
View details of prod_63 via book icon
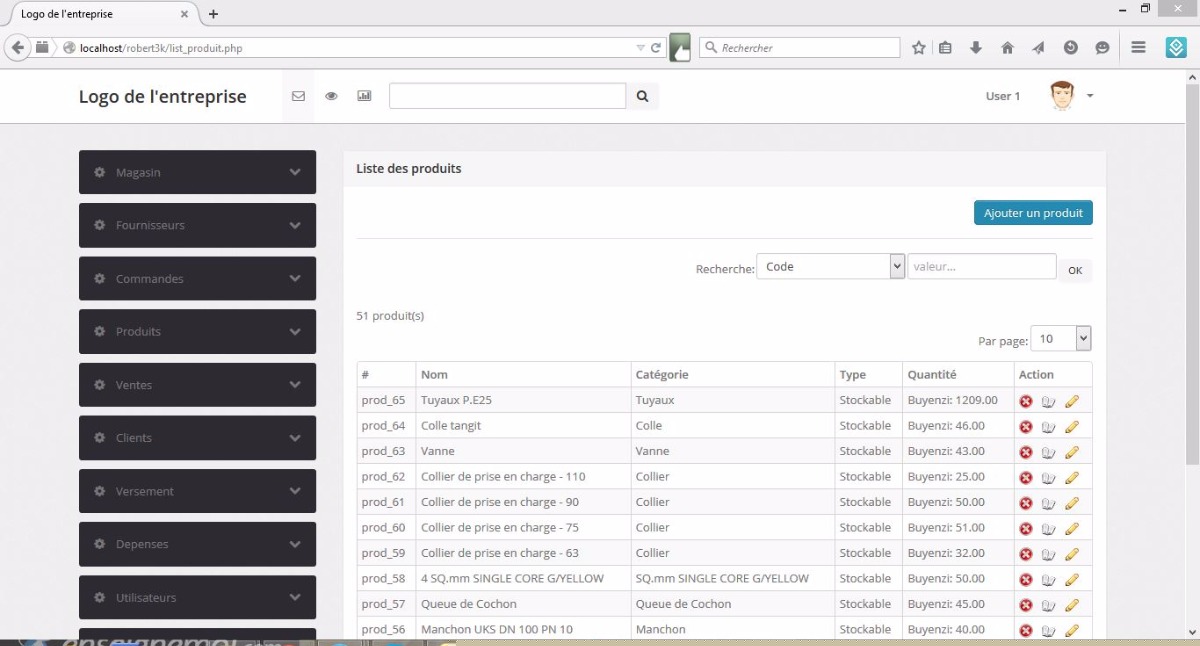[1048, 452]
